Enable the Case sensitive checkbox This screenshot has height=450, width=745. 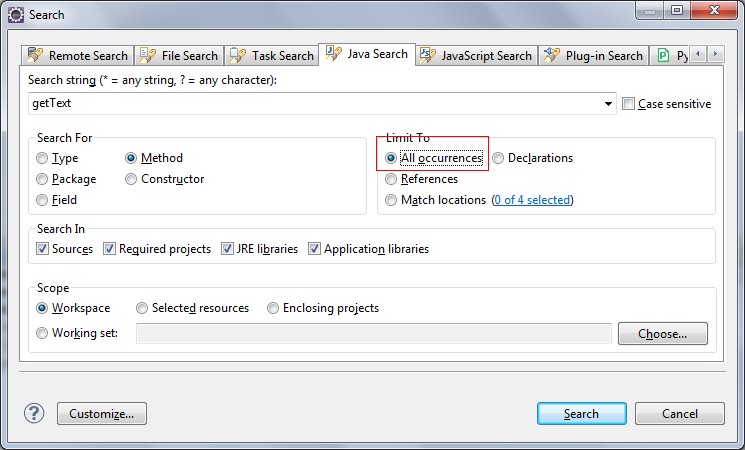coord(628,104)
